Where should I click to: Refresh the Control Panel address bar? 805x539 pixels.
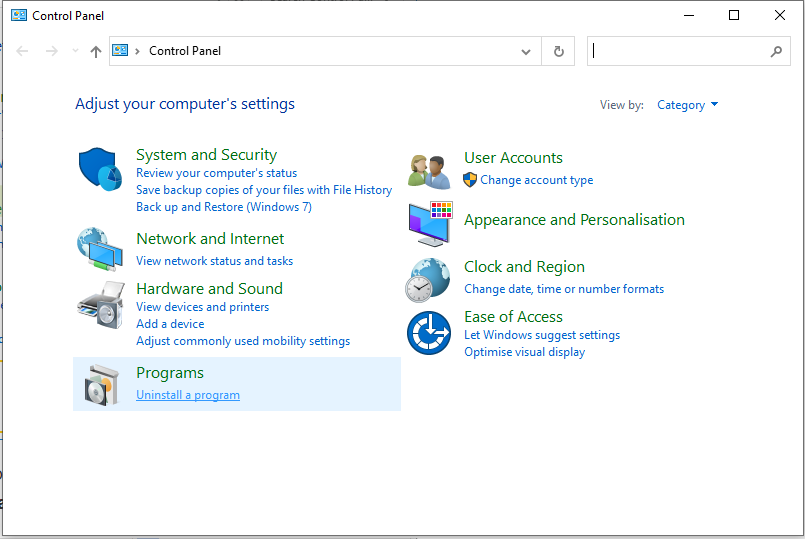[559, 51]
